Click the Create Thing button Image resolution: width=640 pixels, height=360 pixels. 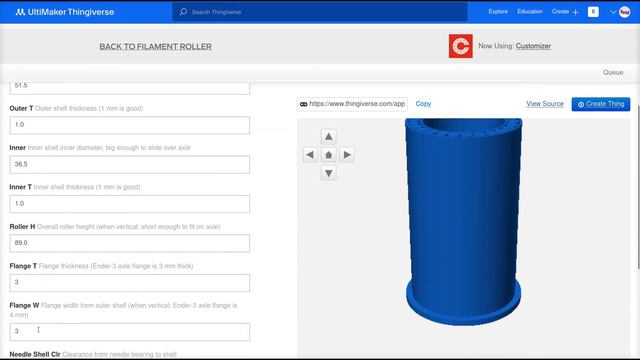600,104
